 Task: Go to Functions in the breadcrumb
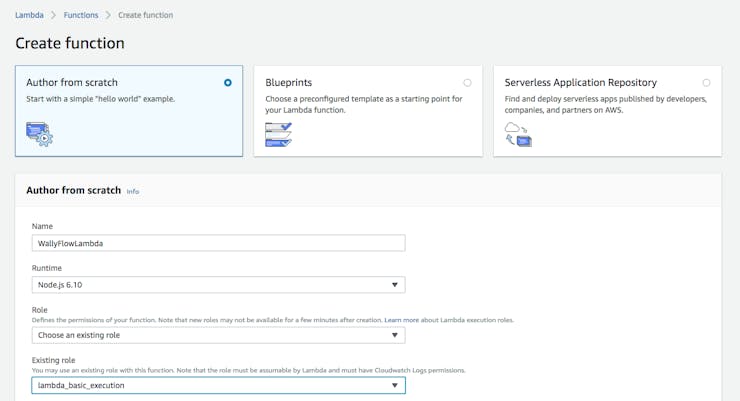coord(81,15)
